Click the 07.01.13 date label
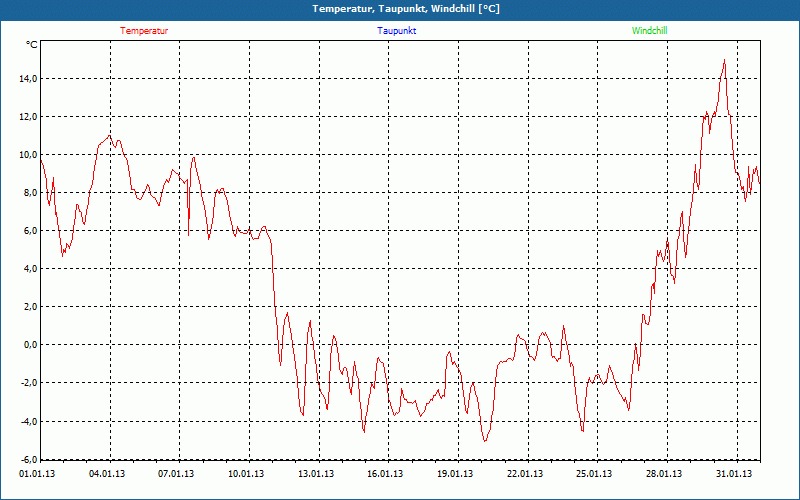800x500 pixels. tap(176, 474)
